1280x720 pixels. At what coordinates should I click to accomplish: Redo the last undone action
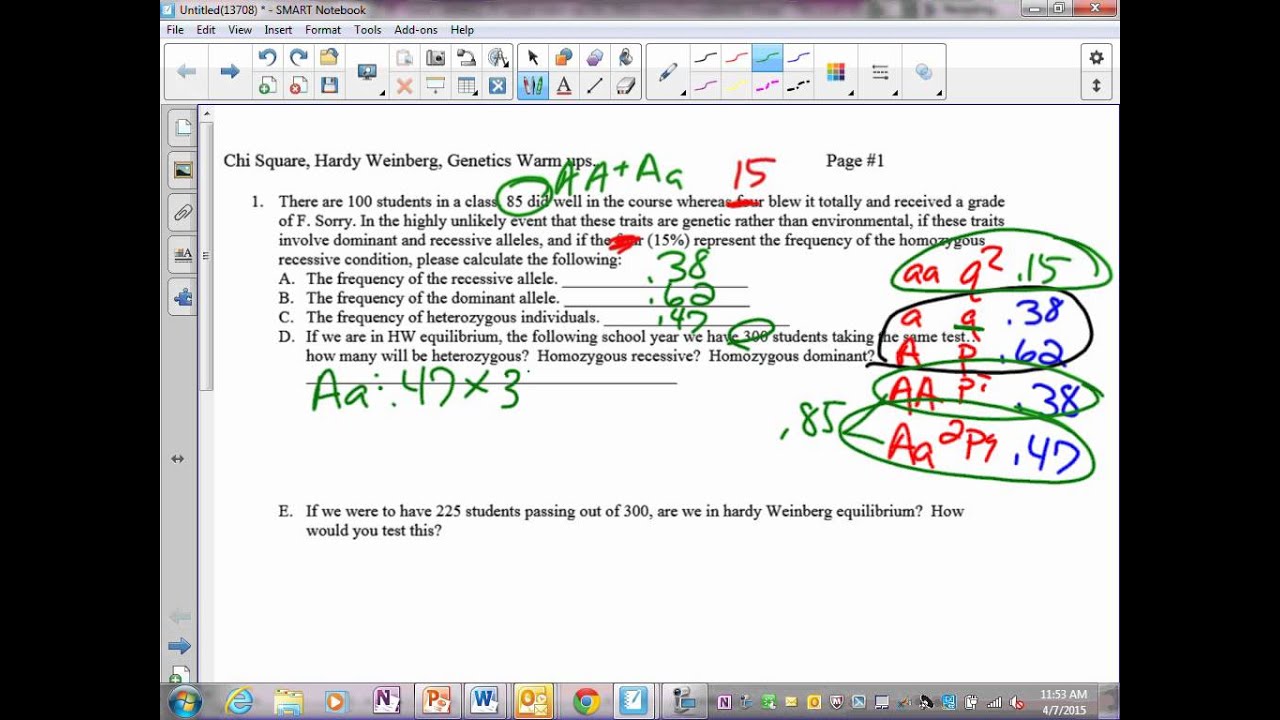298,58
